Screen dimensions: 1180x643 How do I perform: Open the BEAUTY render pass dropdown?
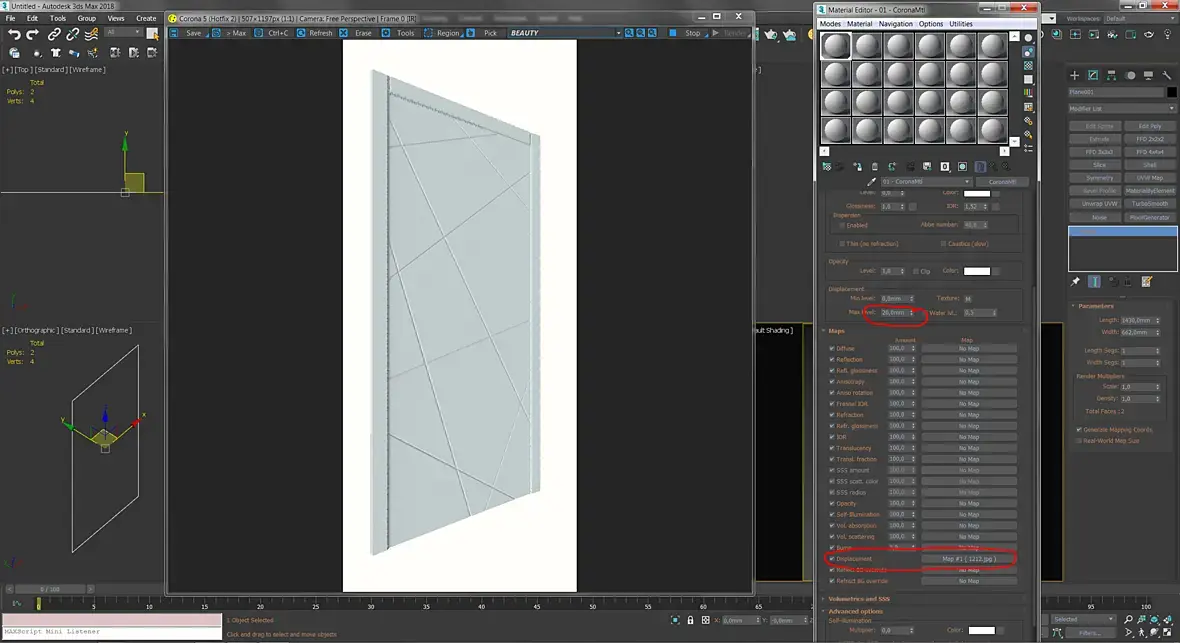click(565, 33)
